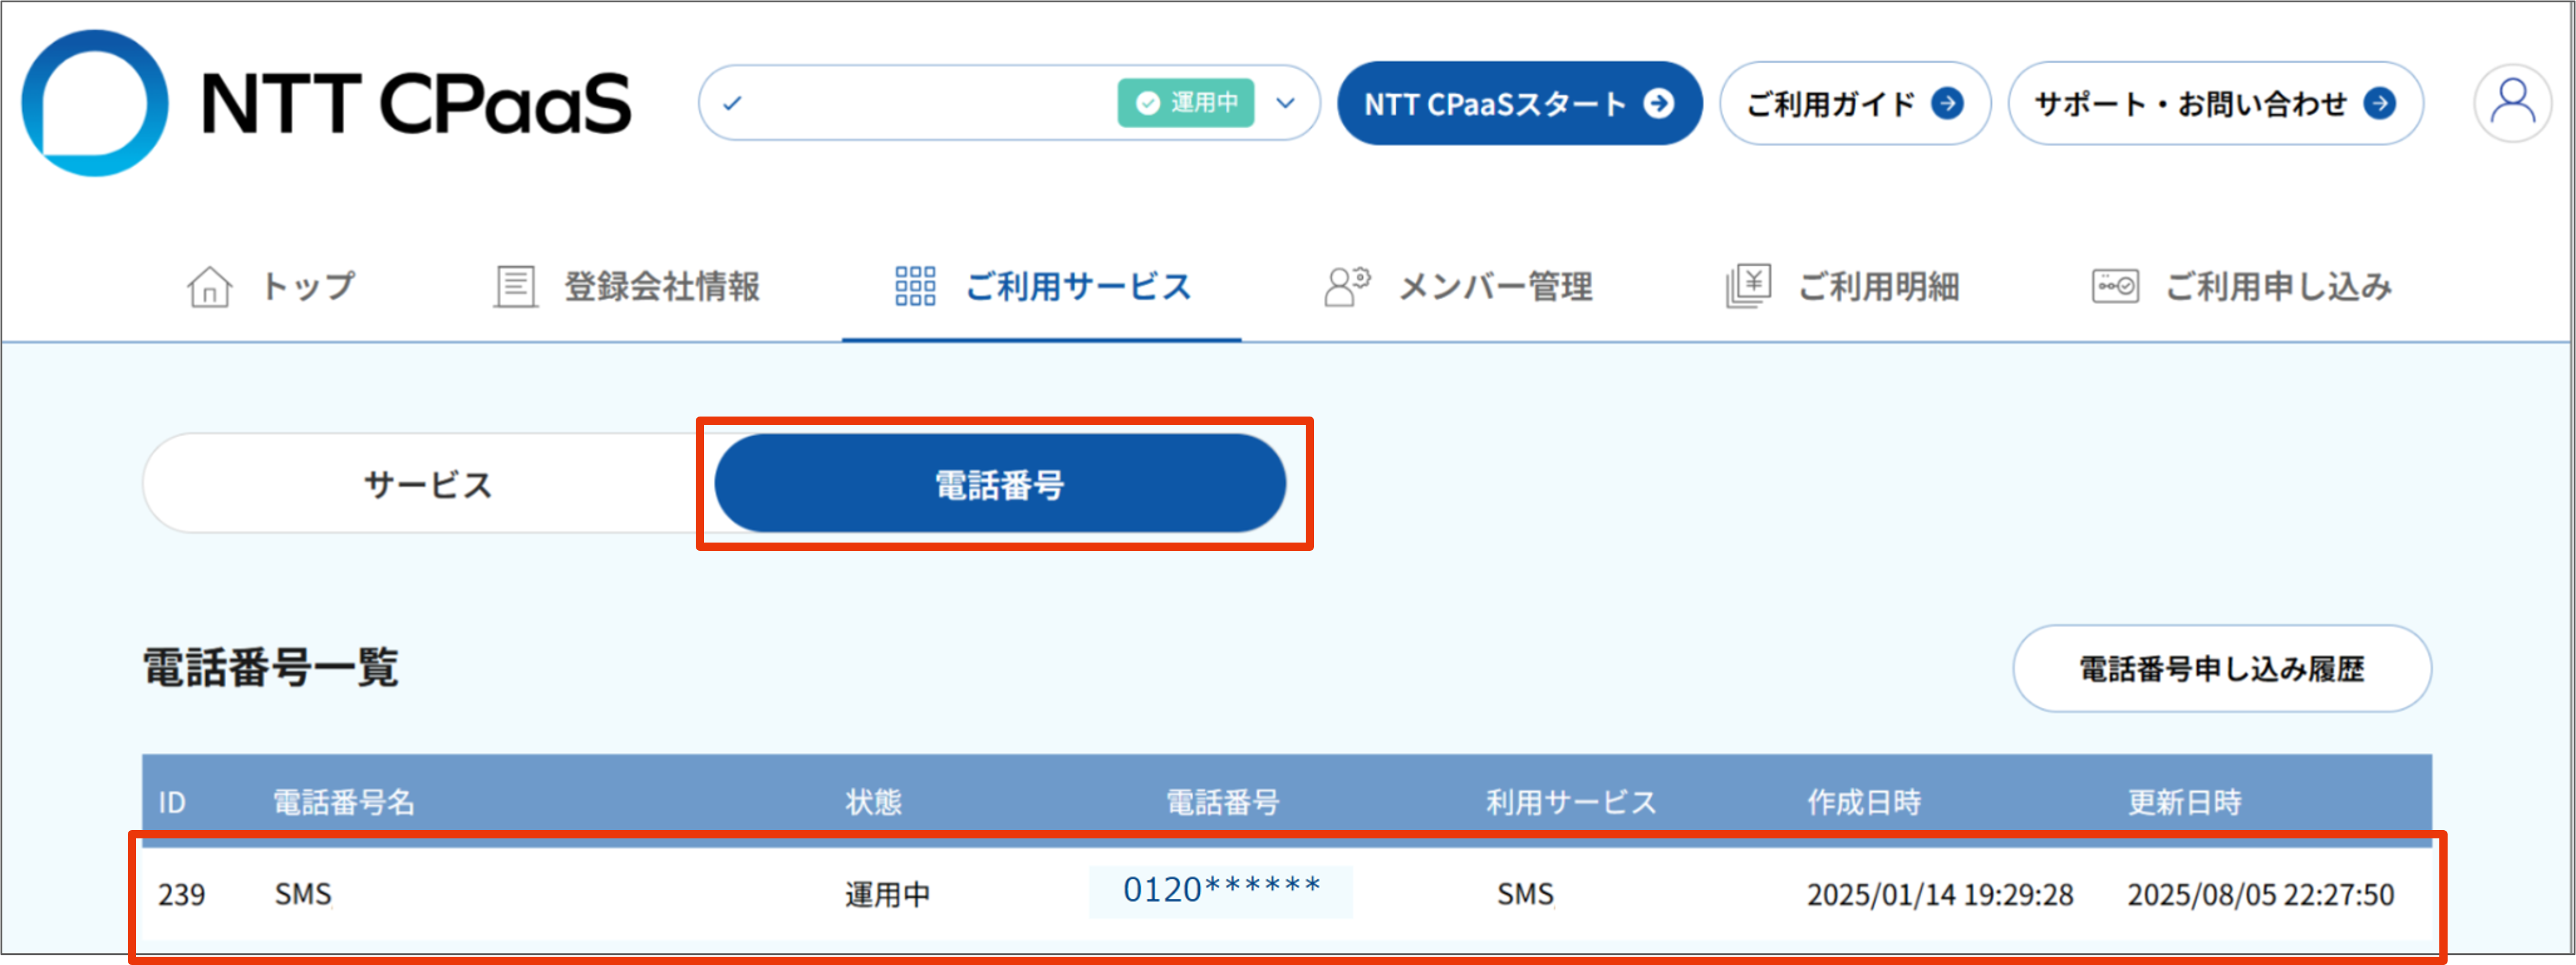Click creation date 2025/01/14 19:29:28
The height and width of the screenshot is (965, 2576).
tap(1940, 894)
